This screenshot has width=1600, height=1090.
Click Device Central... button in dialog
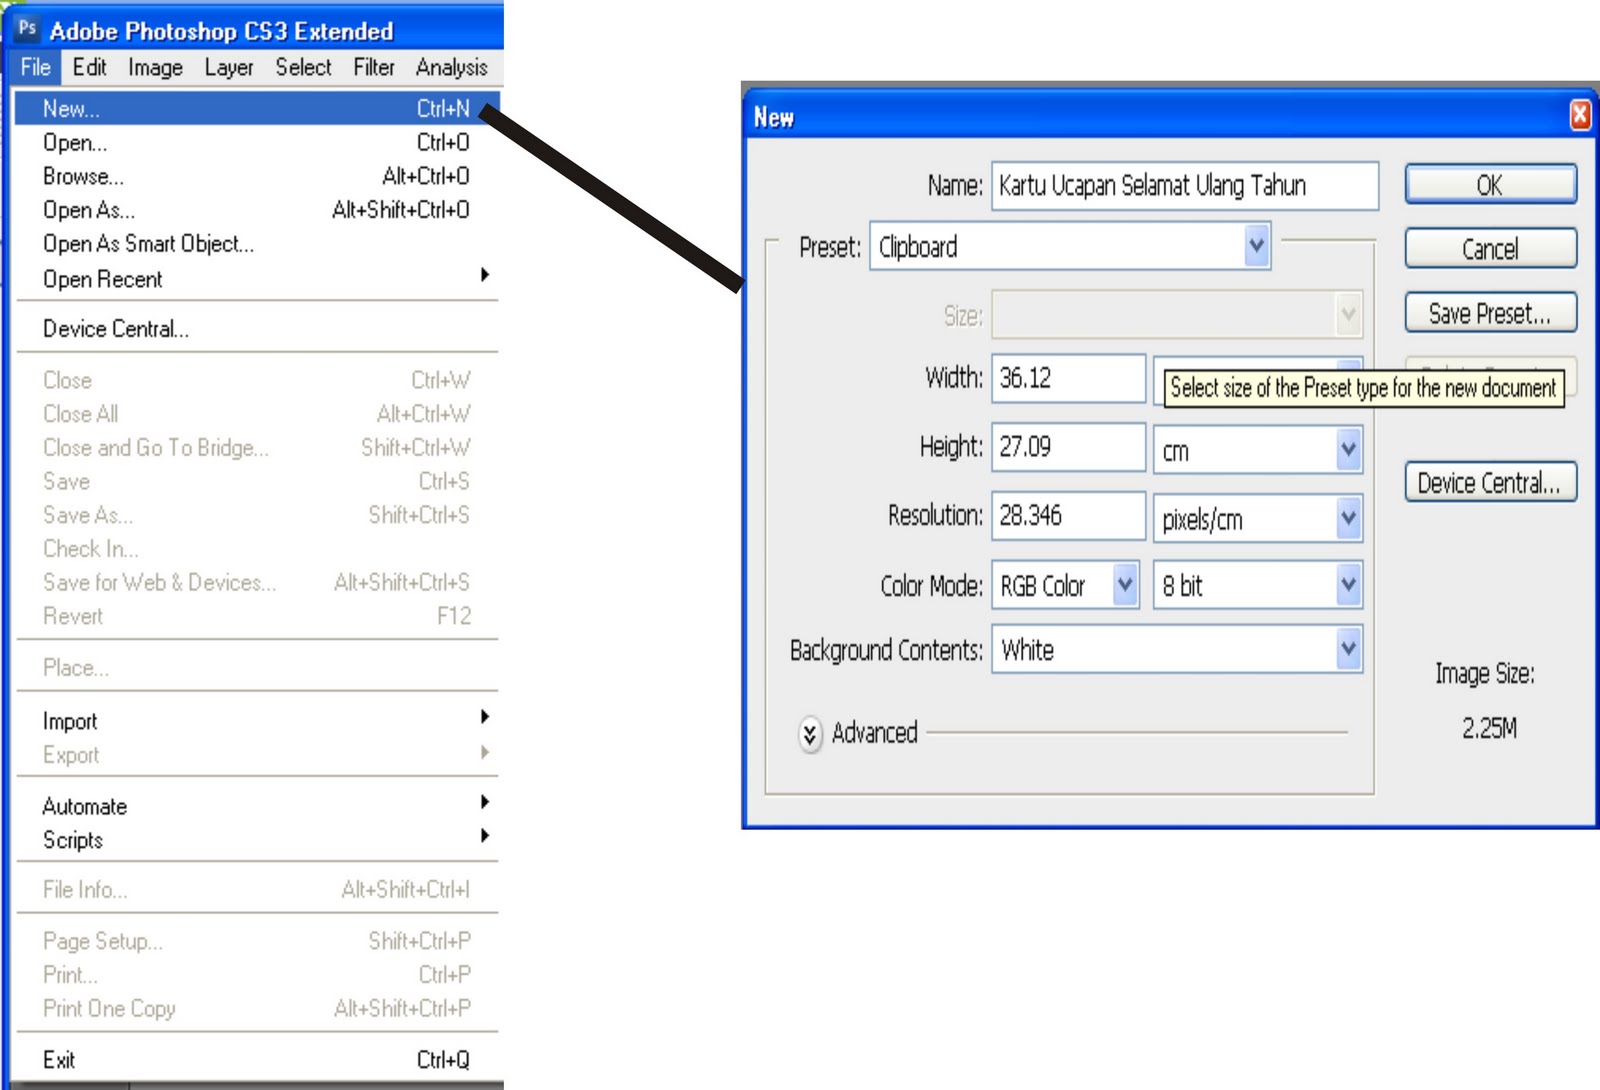tap(1490, 482)
